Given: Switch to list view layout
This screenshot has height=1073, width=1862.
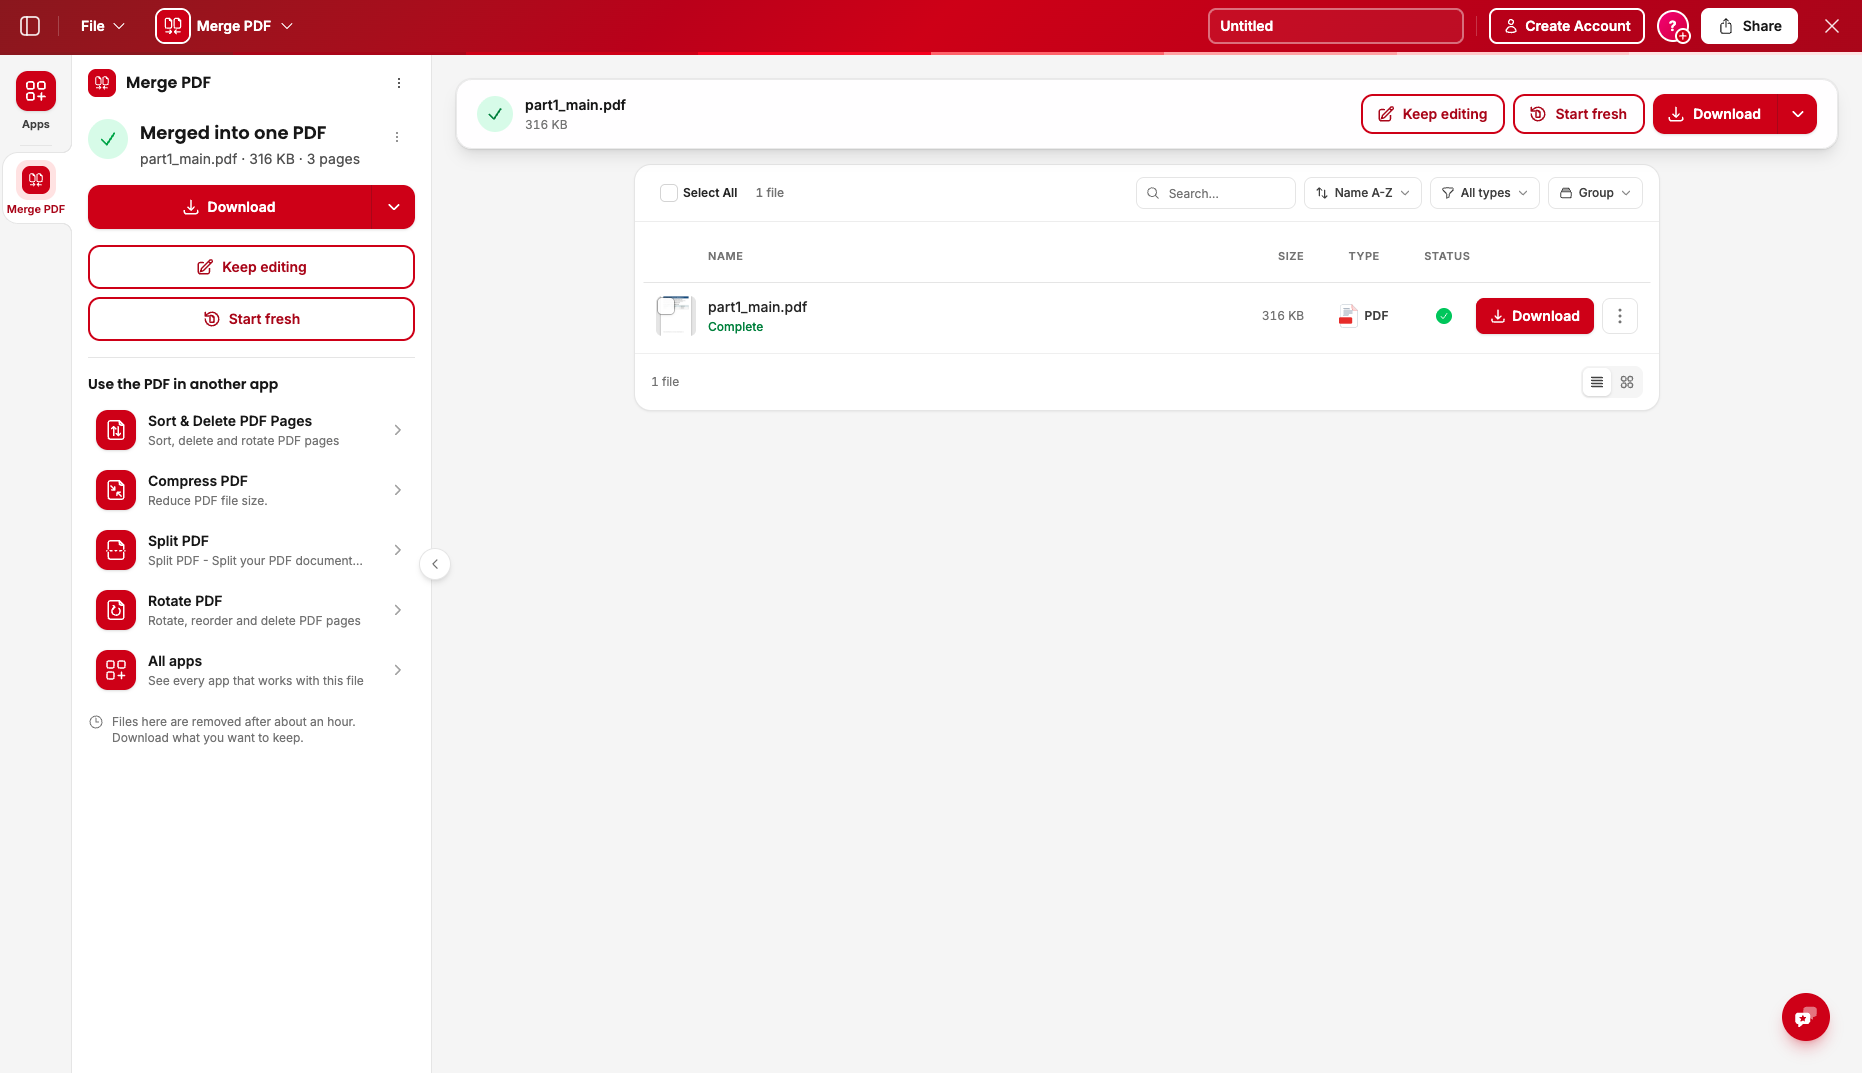Looking at the screenshot, I should 1597,382.
